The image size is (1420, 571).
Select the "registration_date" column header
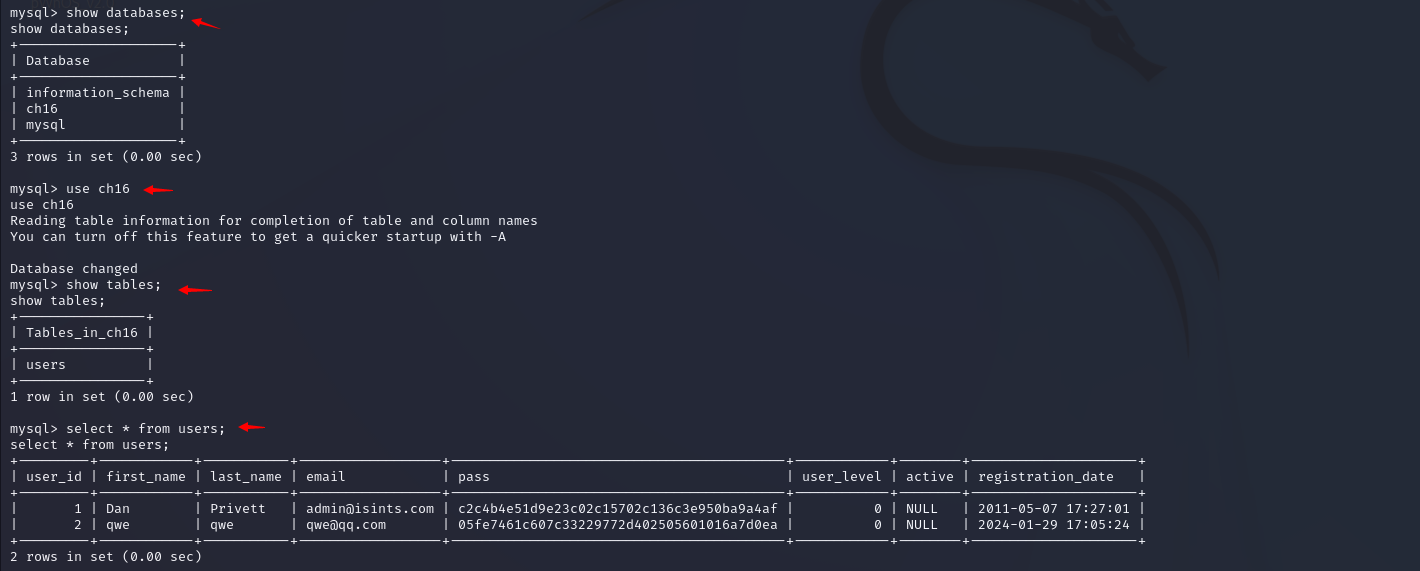pos(1046,476)
